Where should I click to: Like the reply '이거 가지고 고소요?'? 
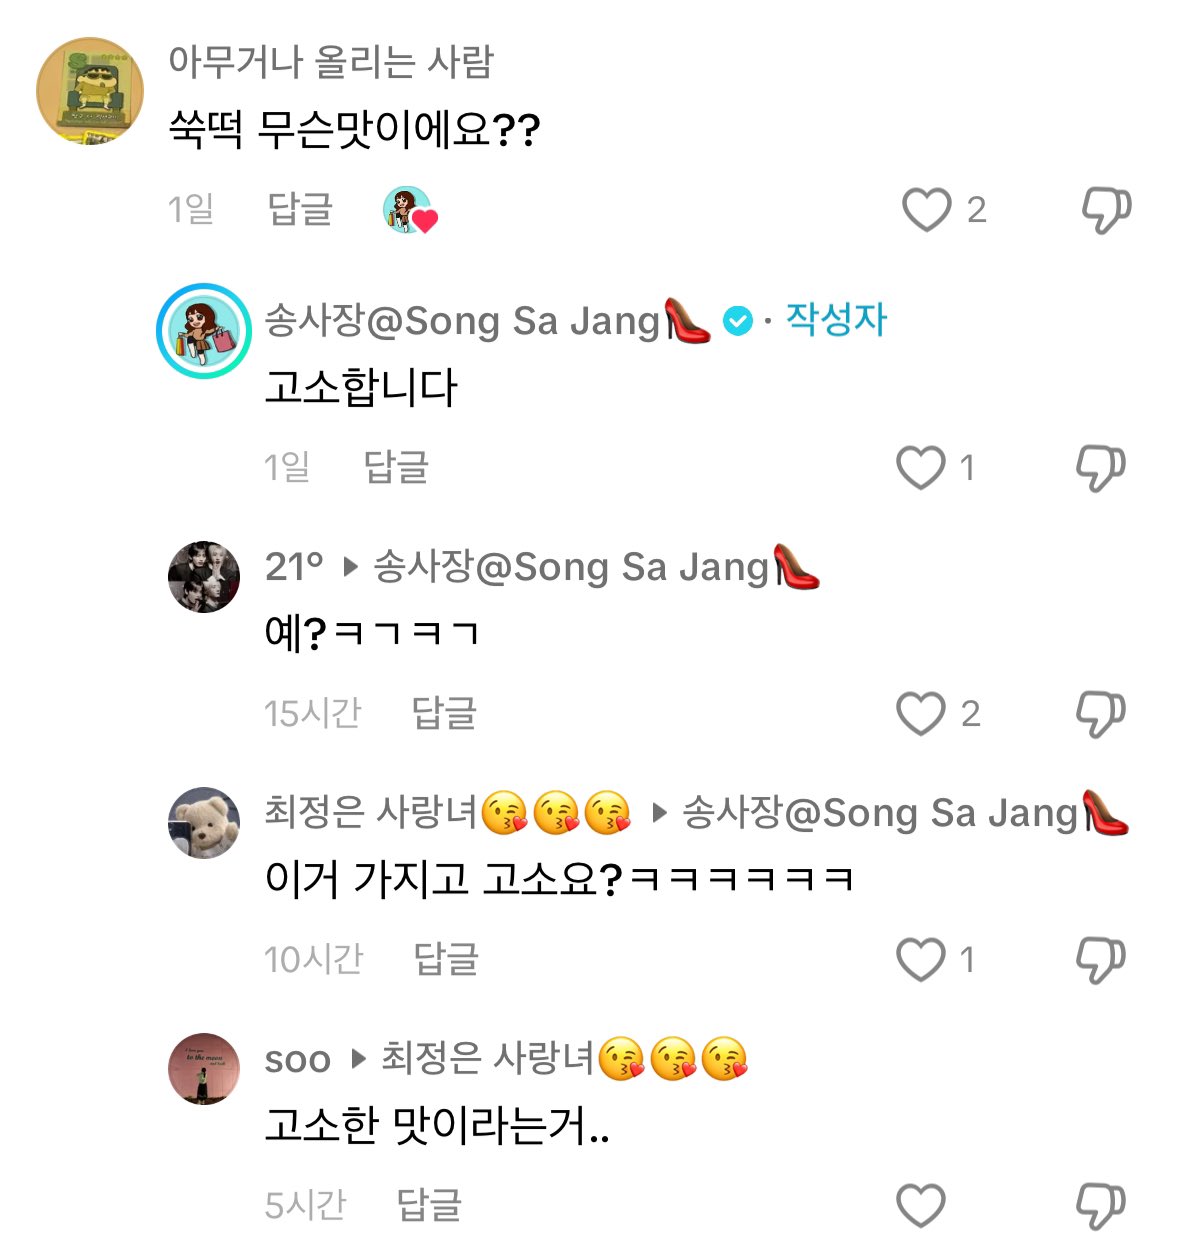pos(920,959)
